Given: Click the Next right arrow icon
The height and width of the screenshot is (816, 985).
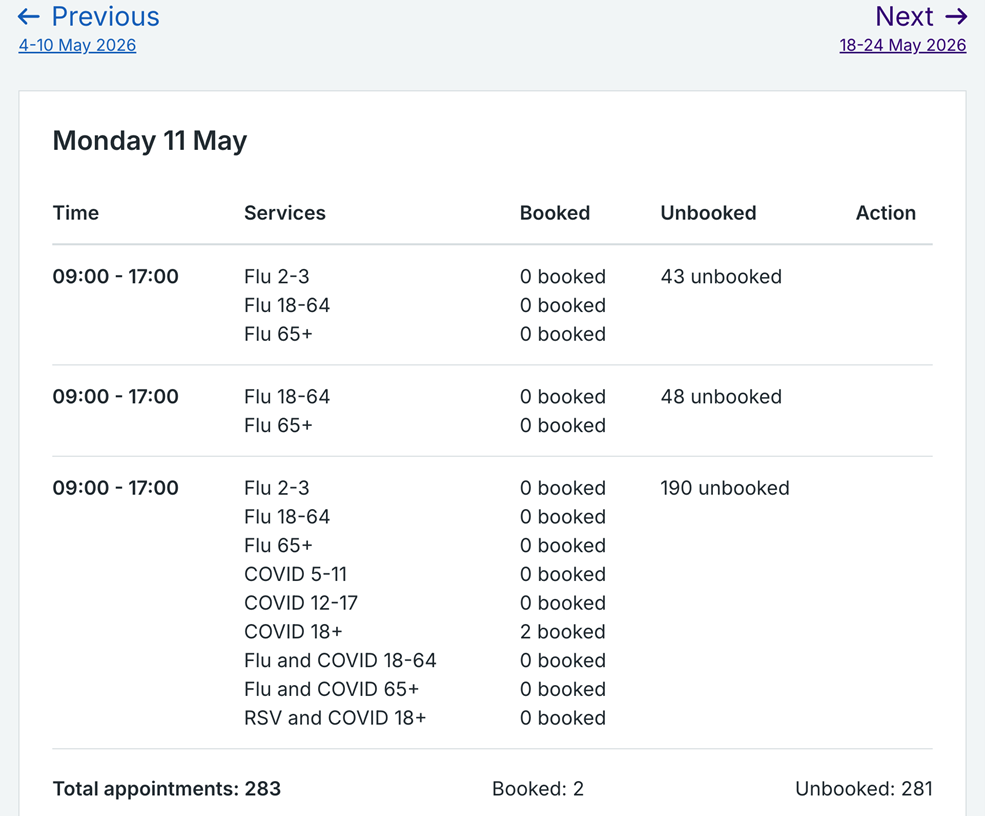Looking at the screenshot, I should pos(955,16).
